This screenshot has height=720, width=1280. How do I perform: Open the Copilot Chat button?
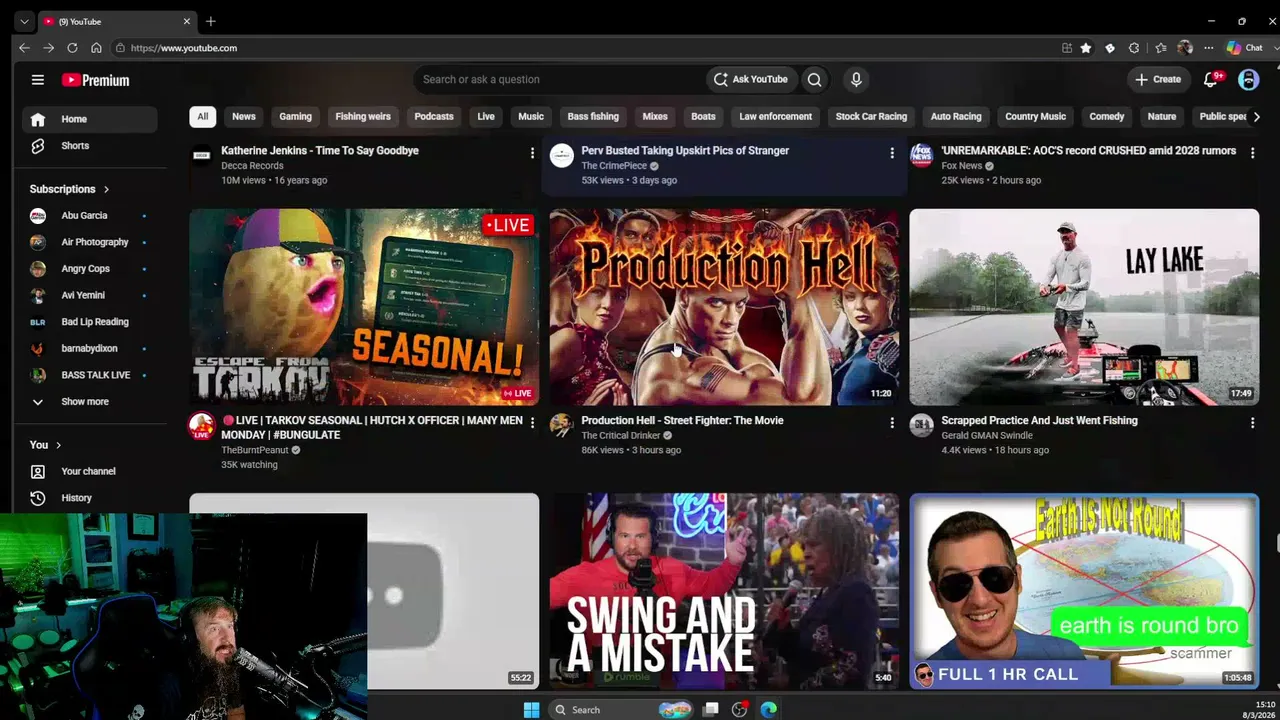click(x=1245, y=48)
